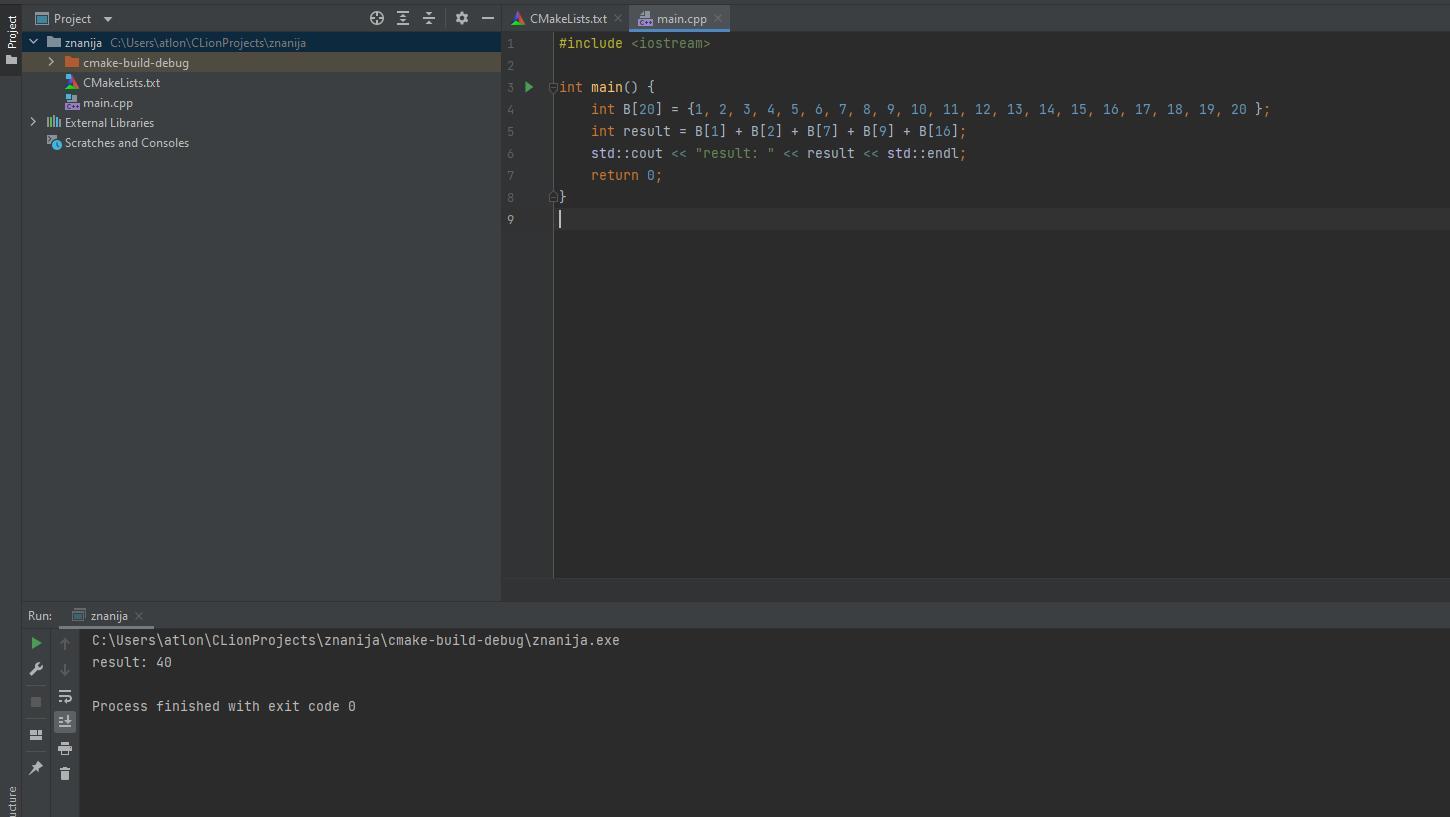Rerun program with green play in Run panel
Screen dimensions: 1450x817
pos(36,643)
